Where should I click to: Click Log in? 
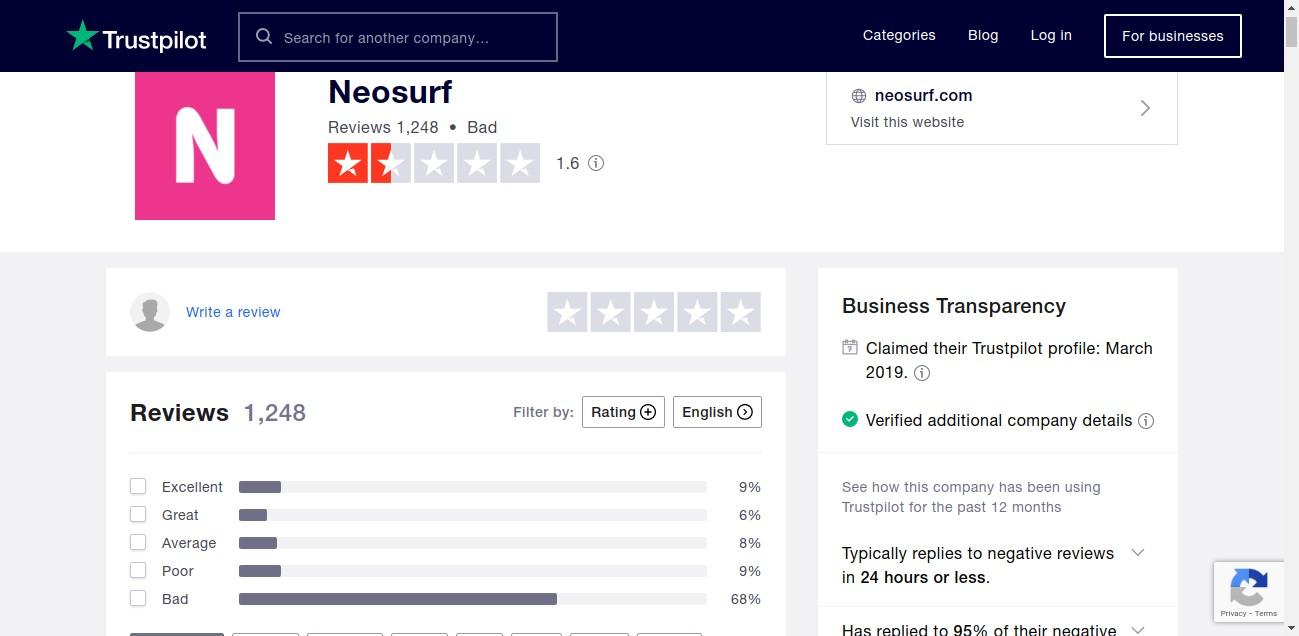click(1051, 35)
